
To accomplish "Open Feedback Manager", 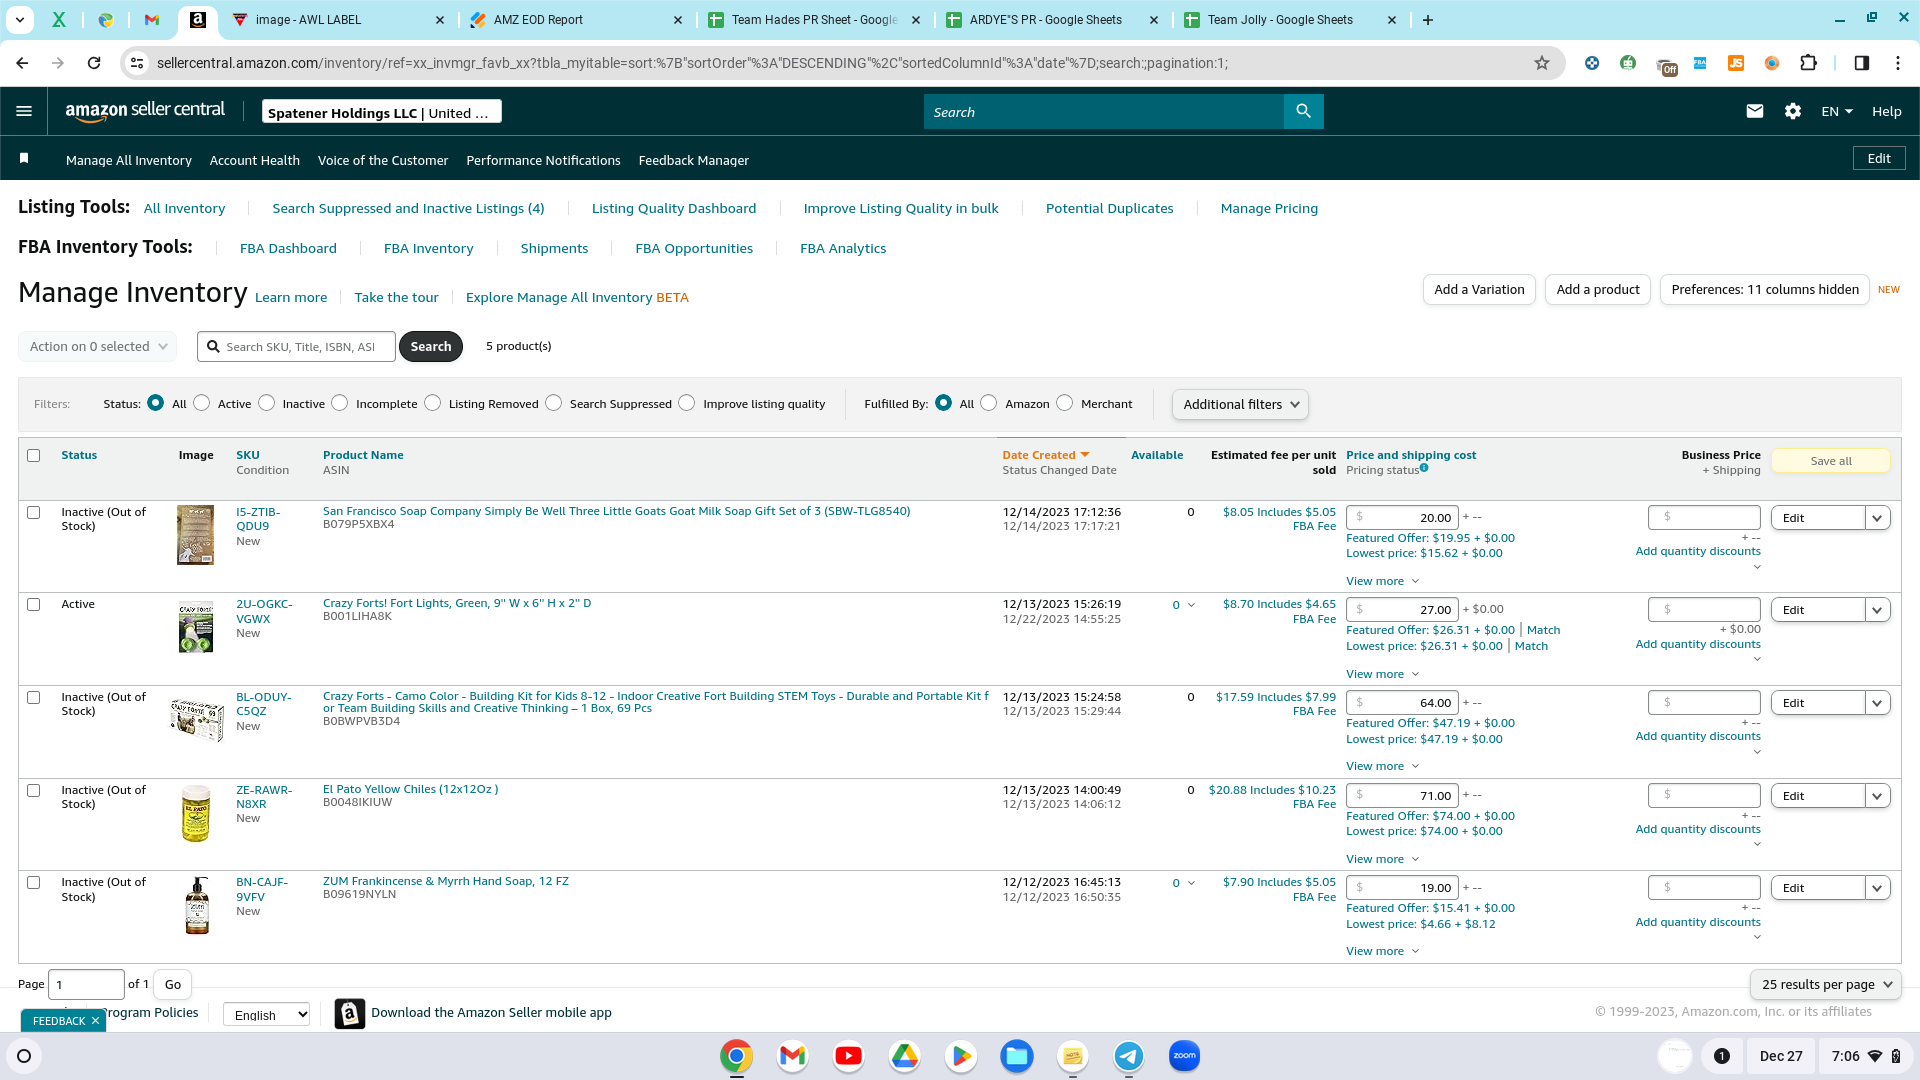I will pyautogui.click(x=694, y=161).
